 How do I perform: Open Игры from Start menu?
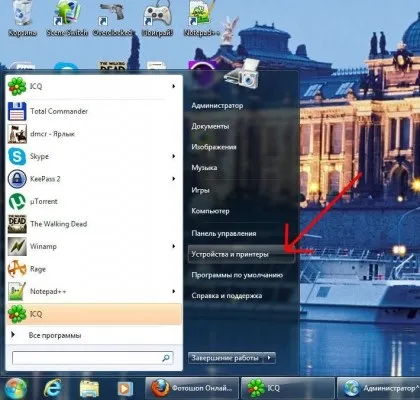(200, 190)
